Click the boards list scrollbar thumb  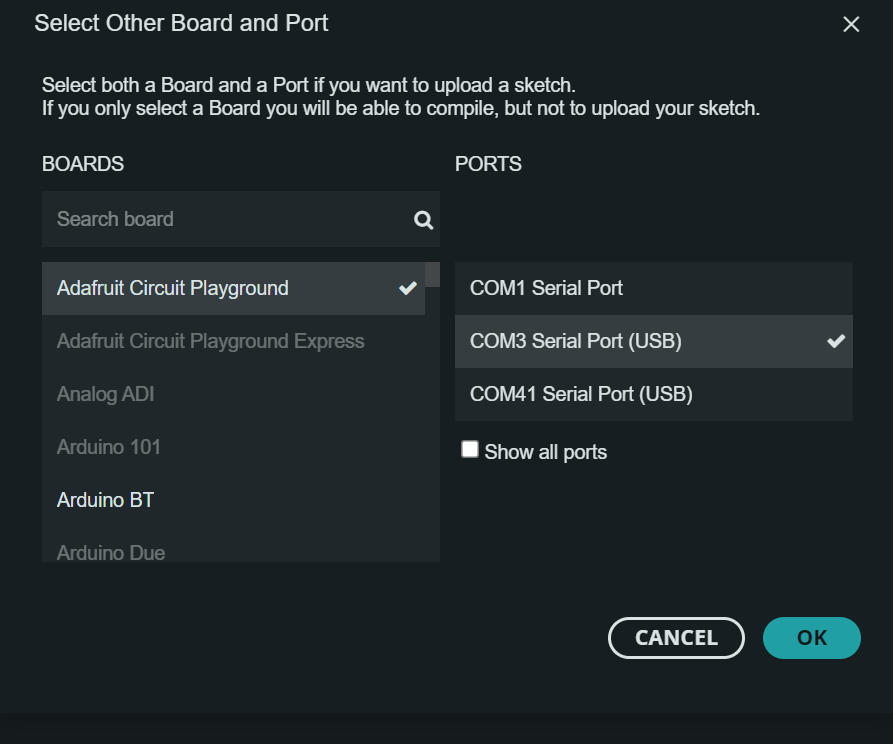pyautogui.click(x=432, y=274)
